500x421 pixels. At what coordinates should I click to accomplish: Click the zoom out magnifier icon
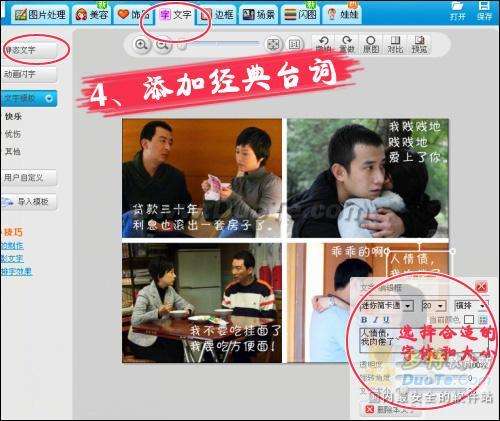[163, 44]
